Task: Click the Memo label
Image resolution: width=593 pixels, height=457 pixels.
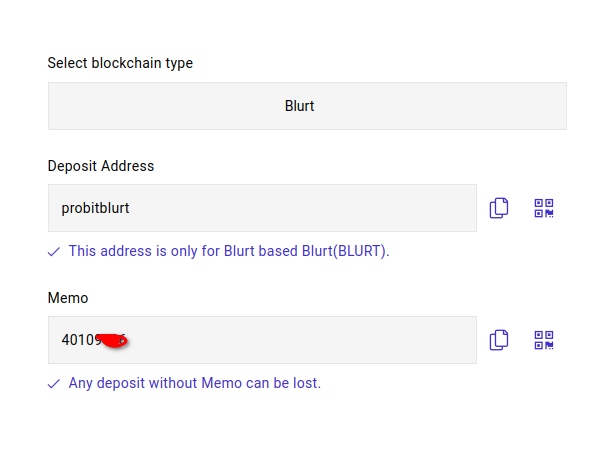Action: point(68,298)
